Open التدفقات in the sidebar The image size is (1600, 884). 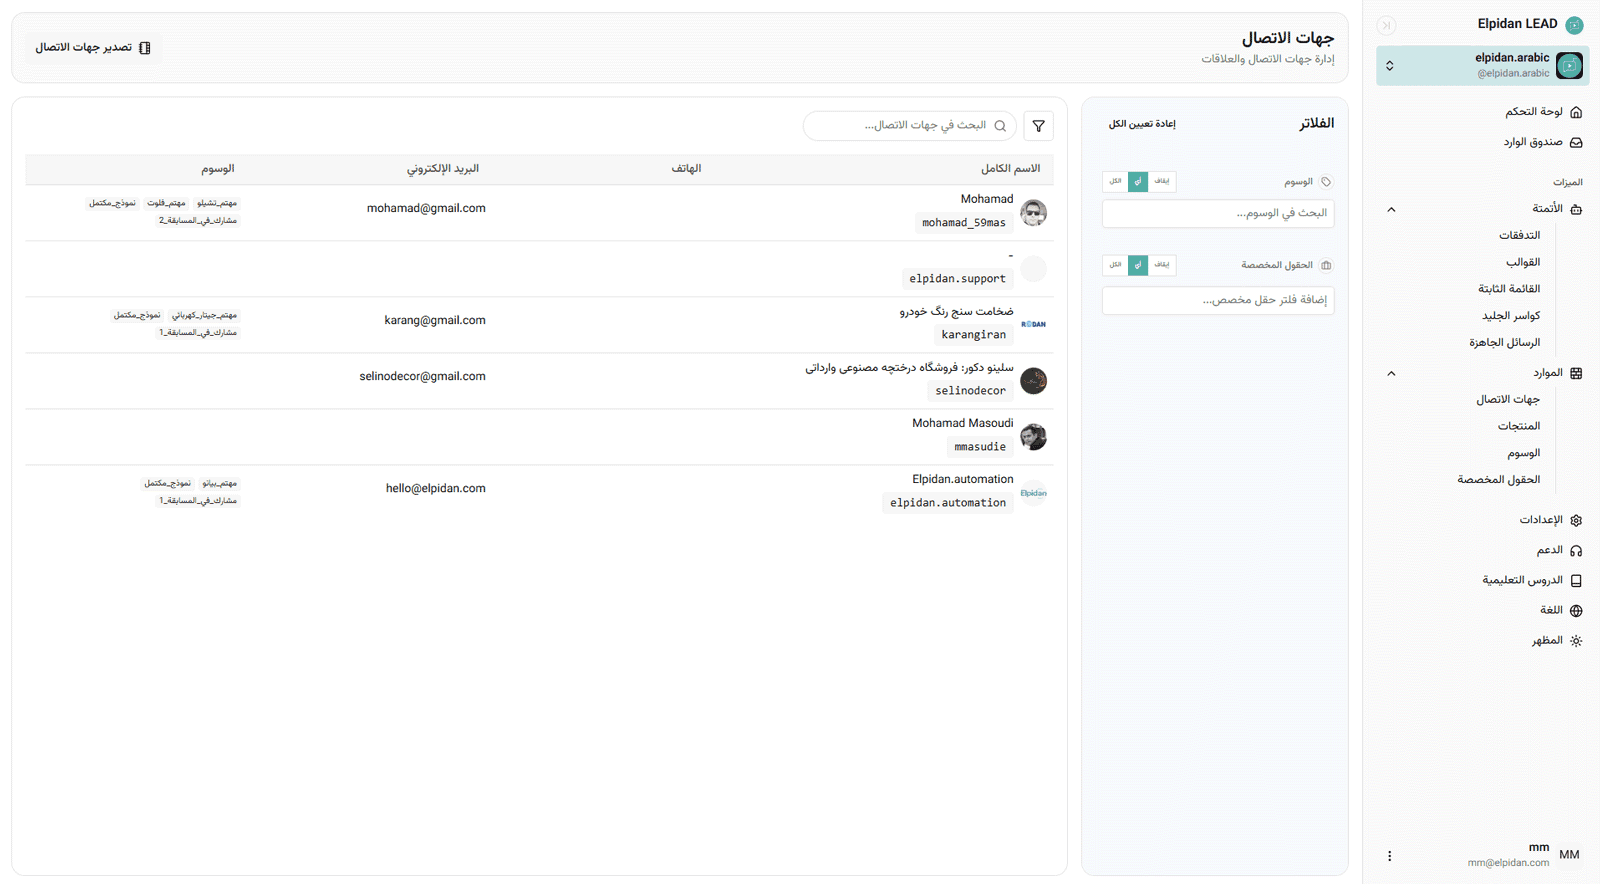click(1519, 236)
